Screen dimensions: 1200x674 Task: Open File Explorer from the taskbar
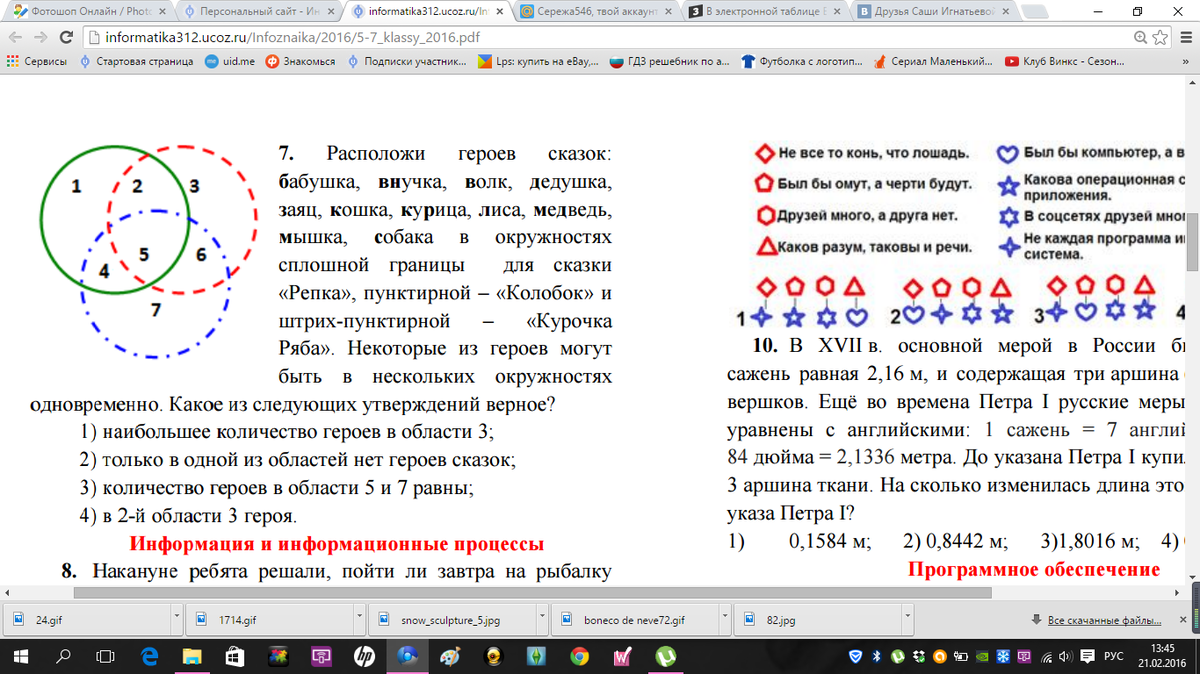(x=192, y=656)
